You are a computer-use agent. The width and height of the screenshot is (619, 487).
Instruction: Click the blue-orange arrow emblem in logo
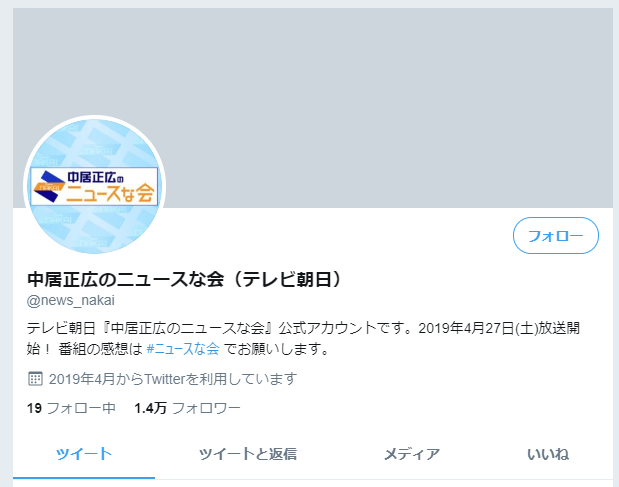49,186
